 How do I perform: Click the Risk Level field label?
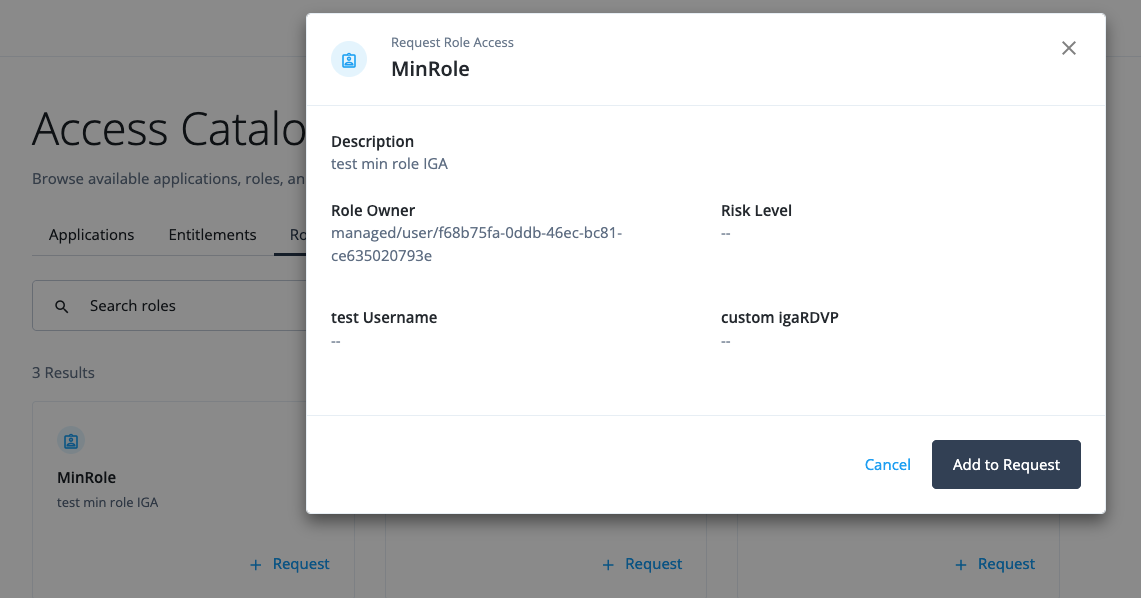[756, 211]
